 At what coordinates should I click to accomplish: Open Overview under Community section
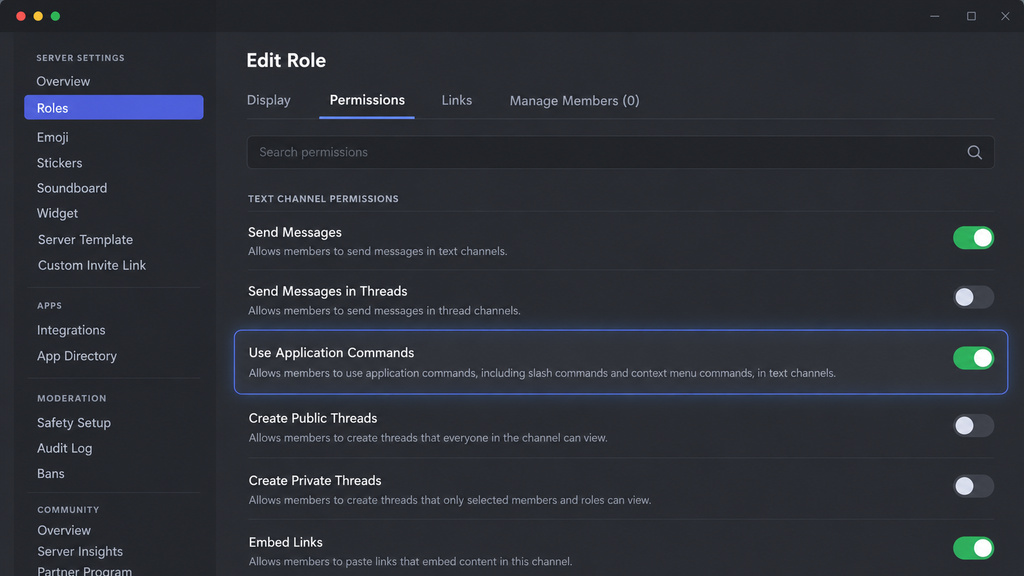[x=64, y=530]
